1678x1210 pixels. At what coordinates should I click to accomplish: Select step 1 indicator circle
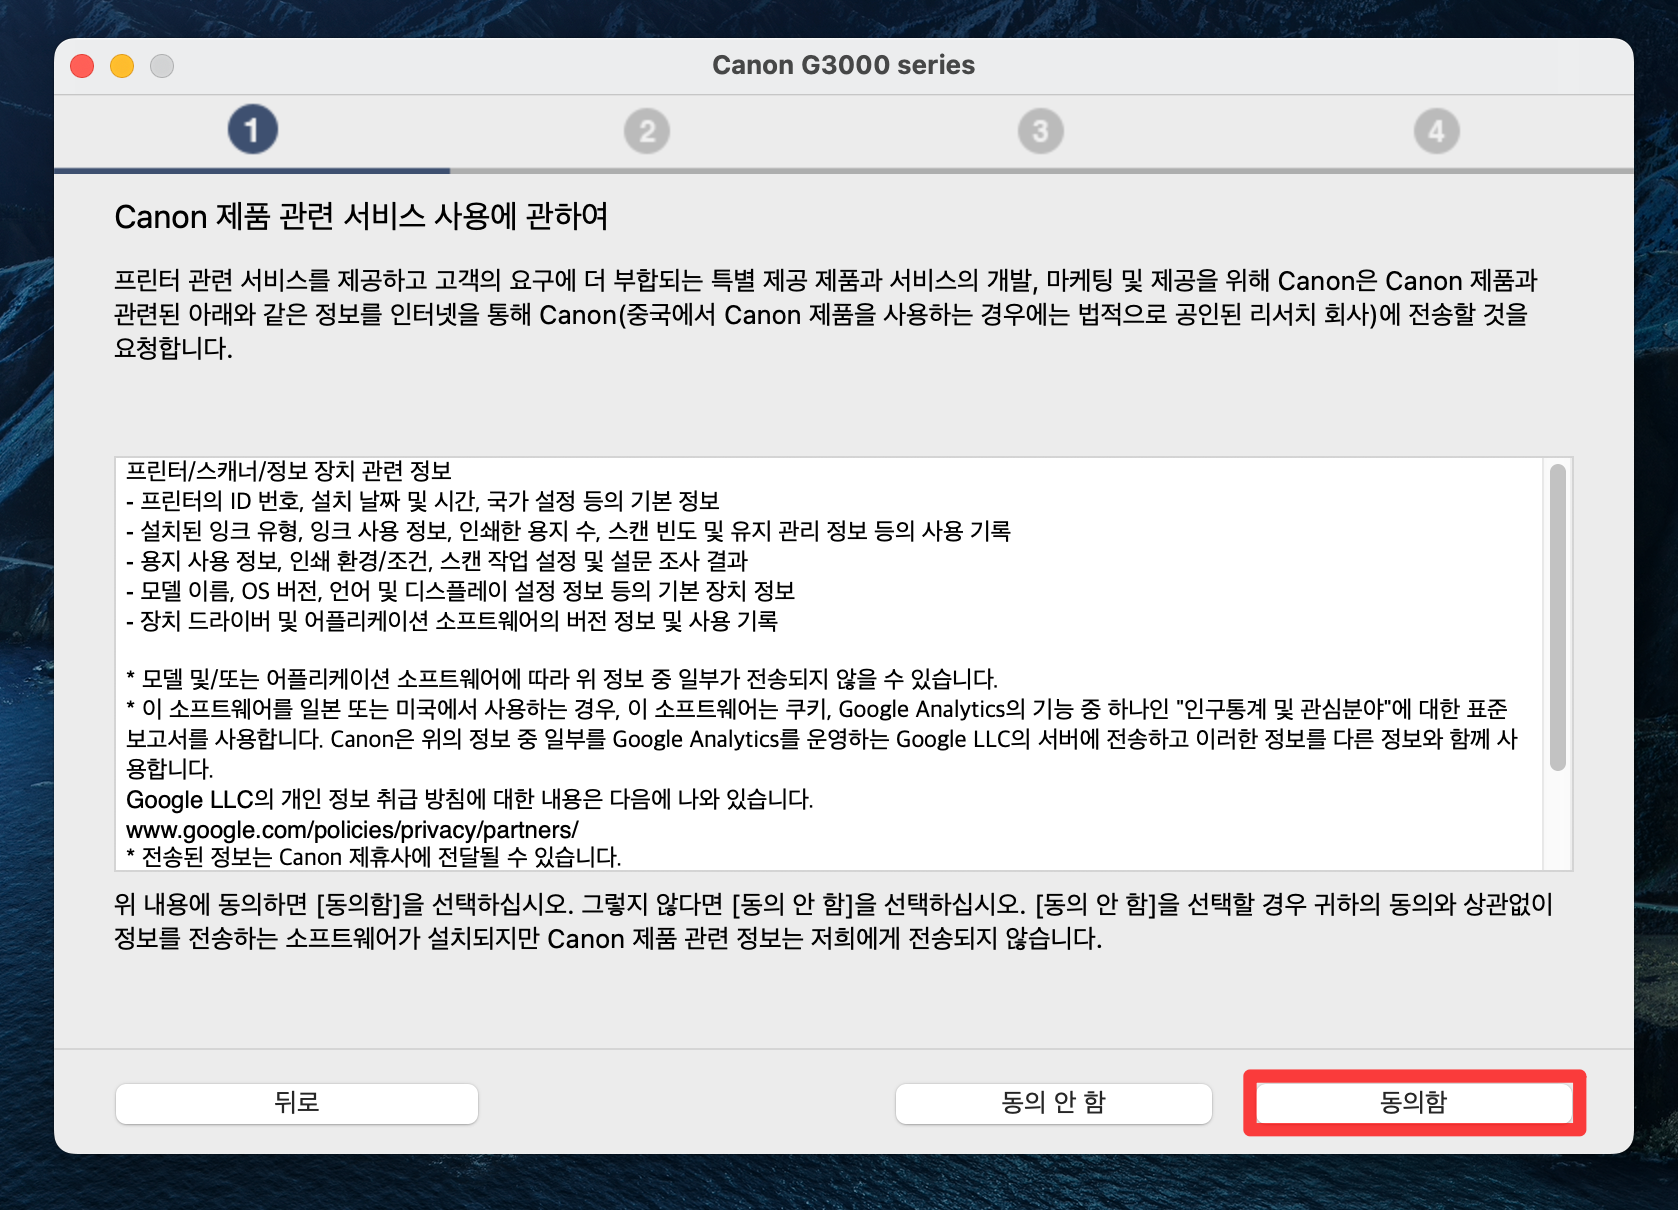252,130
